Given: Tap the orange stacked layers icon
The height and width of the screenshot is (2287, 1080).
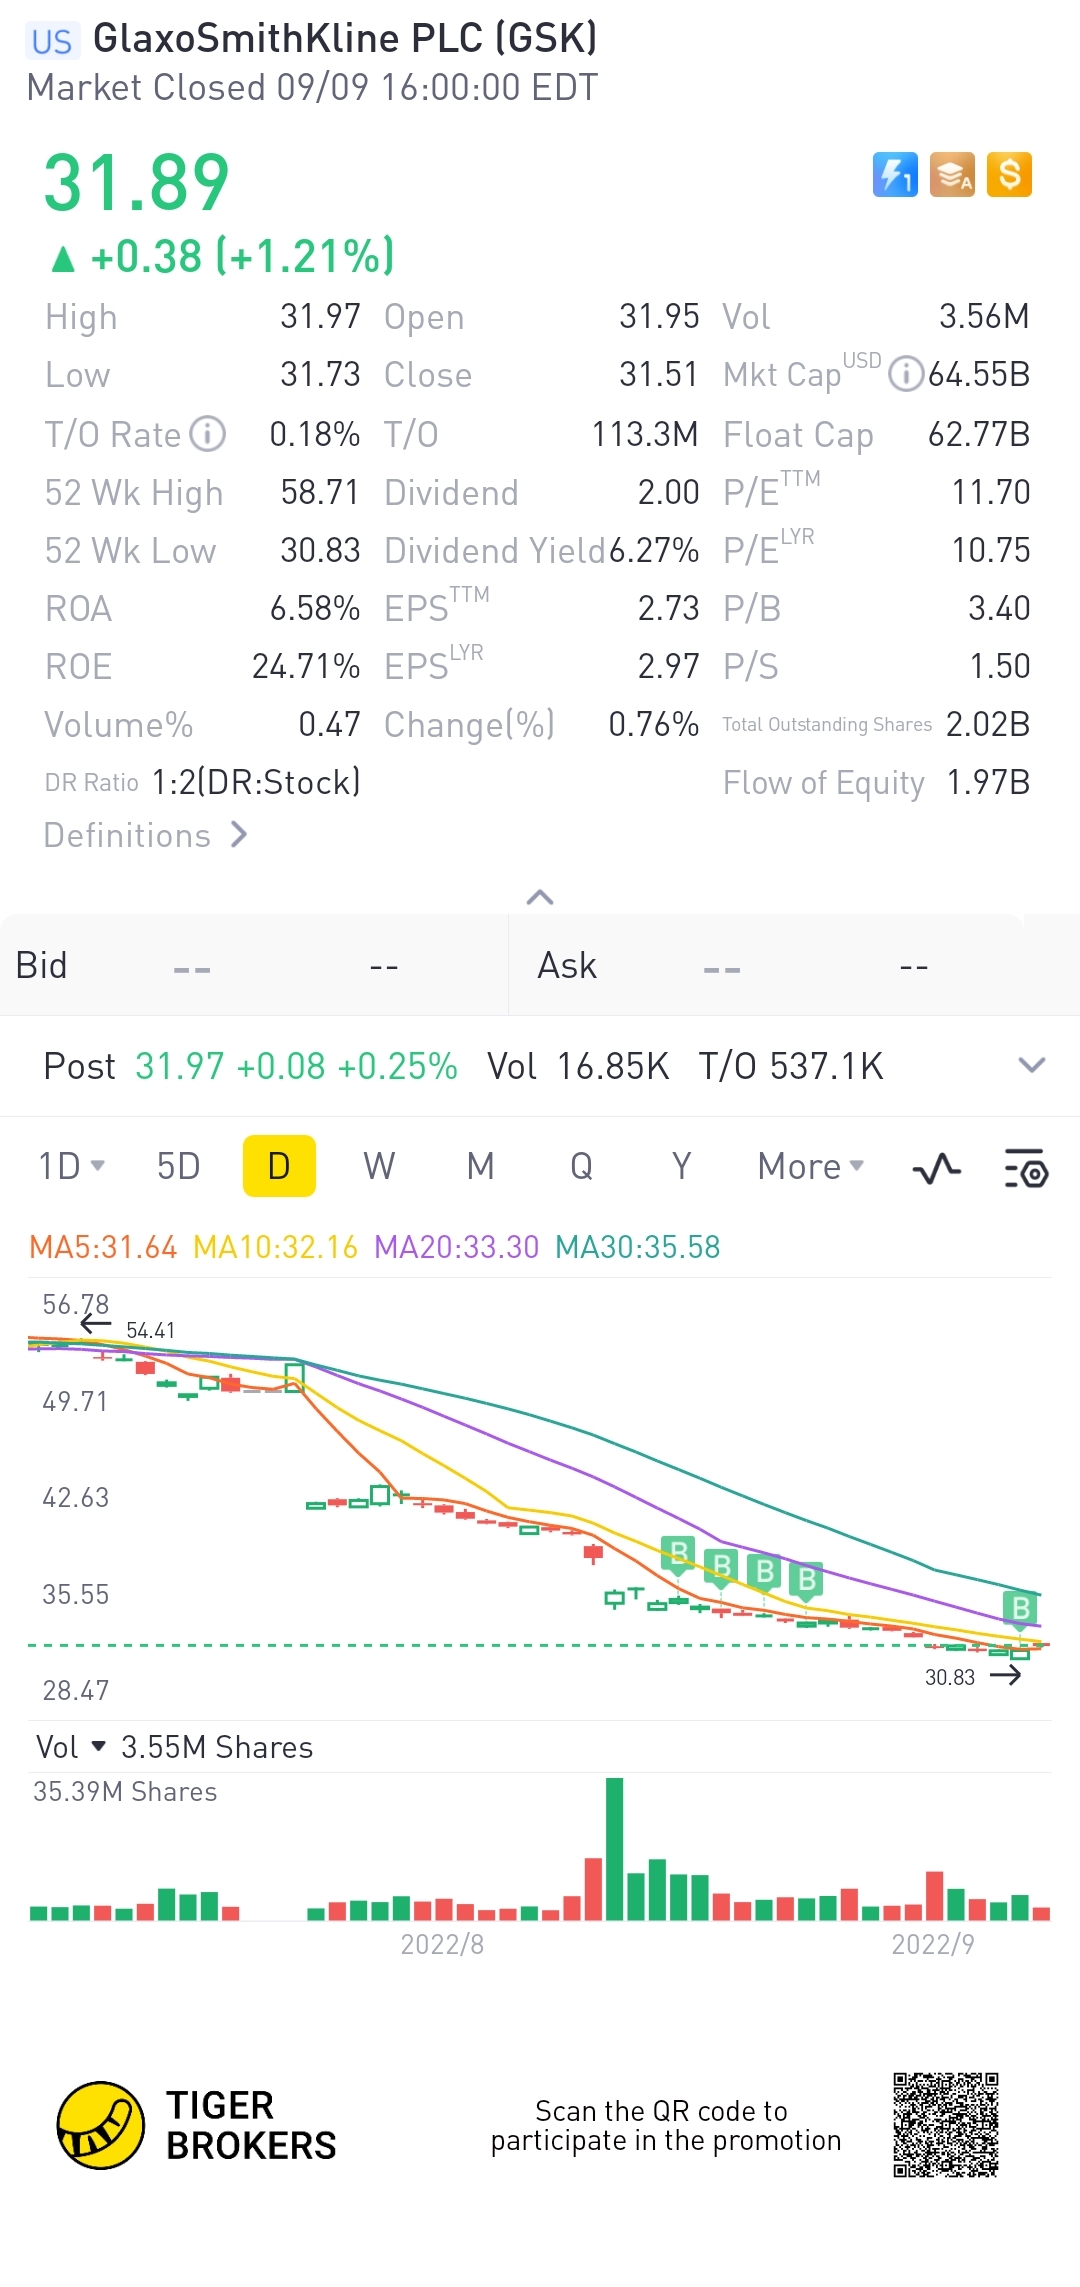Looking at the screenshot, I should [x=952, y=175].
